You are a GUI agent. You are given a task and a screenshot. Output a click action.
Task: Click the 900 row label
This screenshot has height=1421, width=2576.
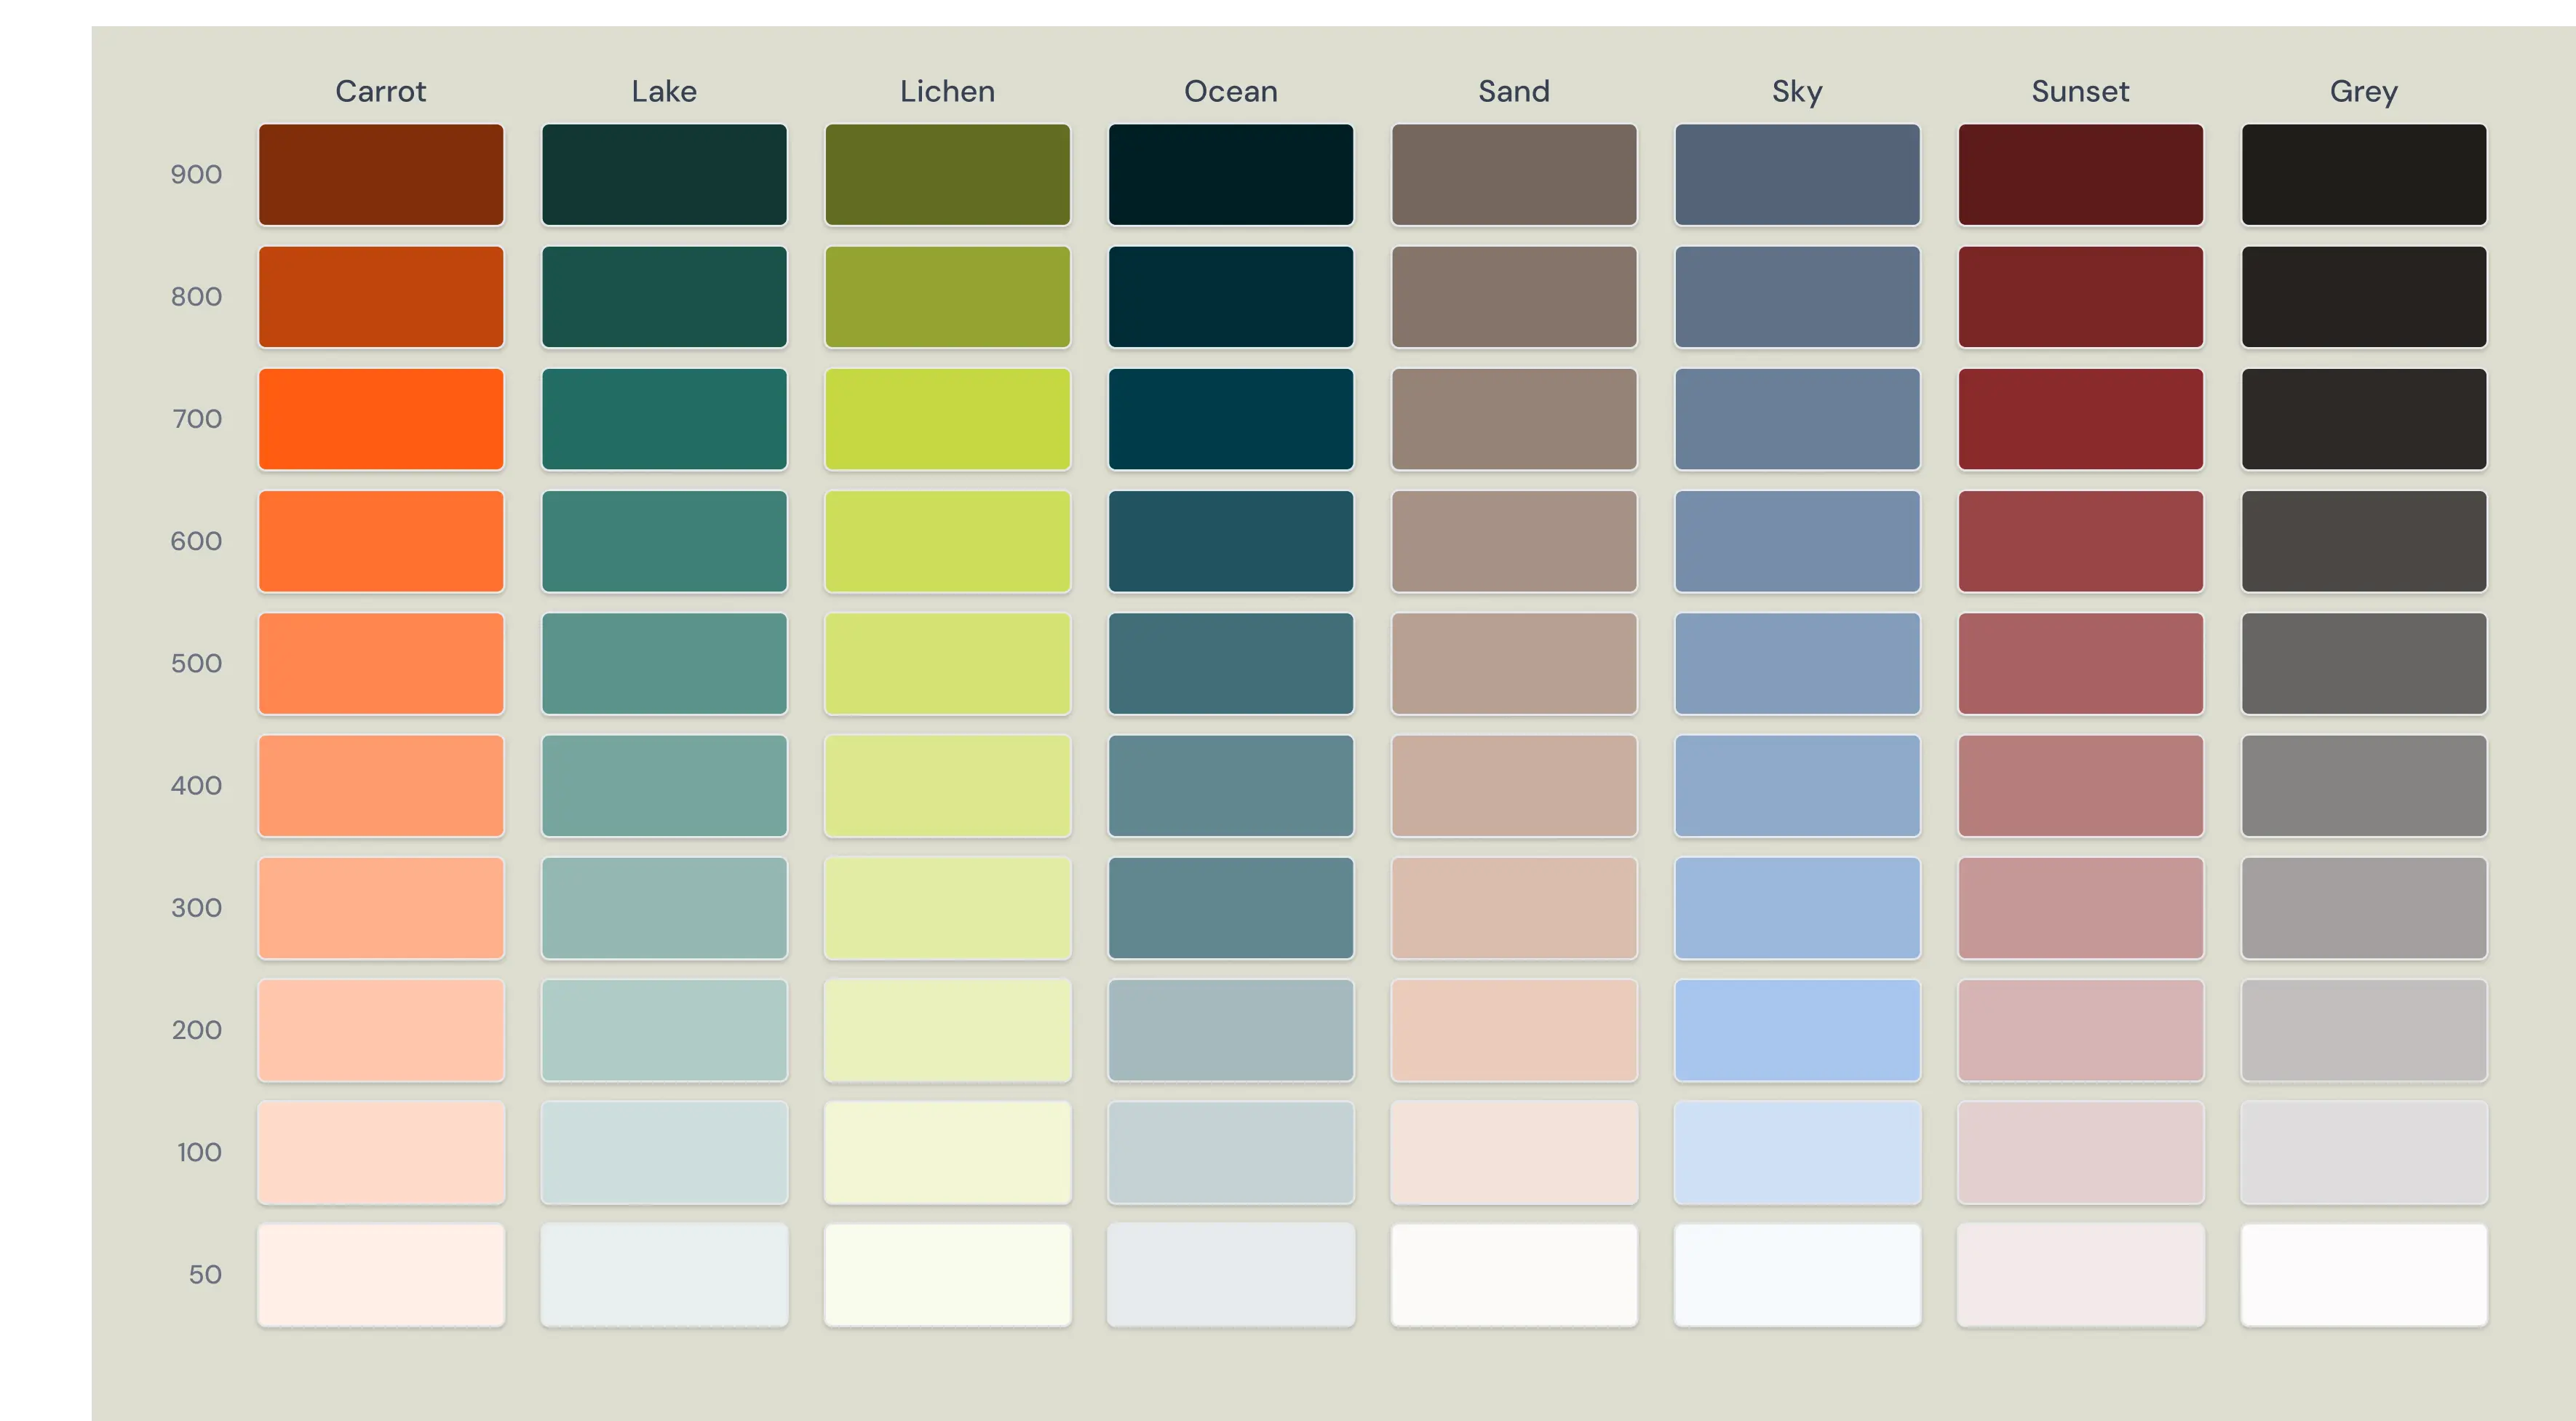coord(196,175)
